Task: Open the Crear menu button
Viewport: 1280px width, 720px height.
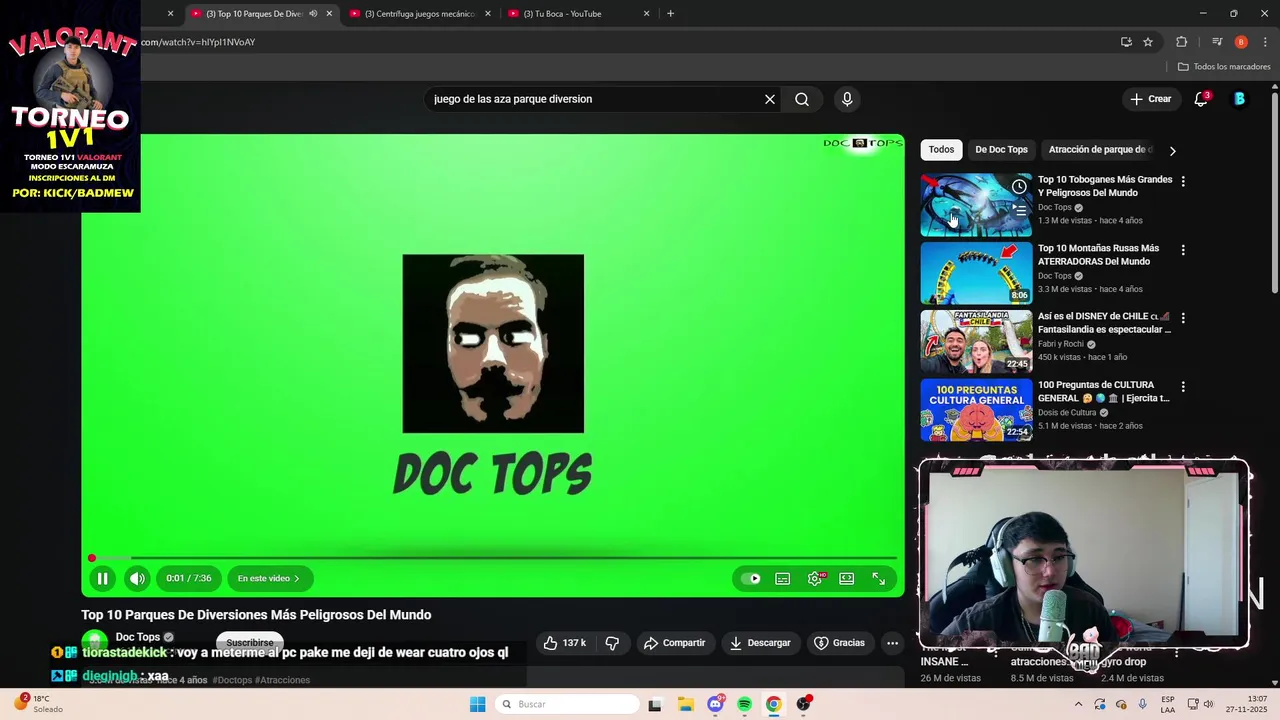Action: pyautogui.click(x=1151, y=99)
